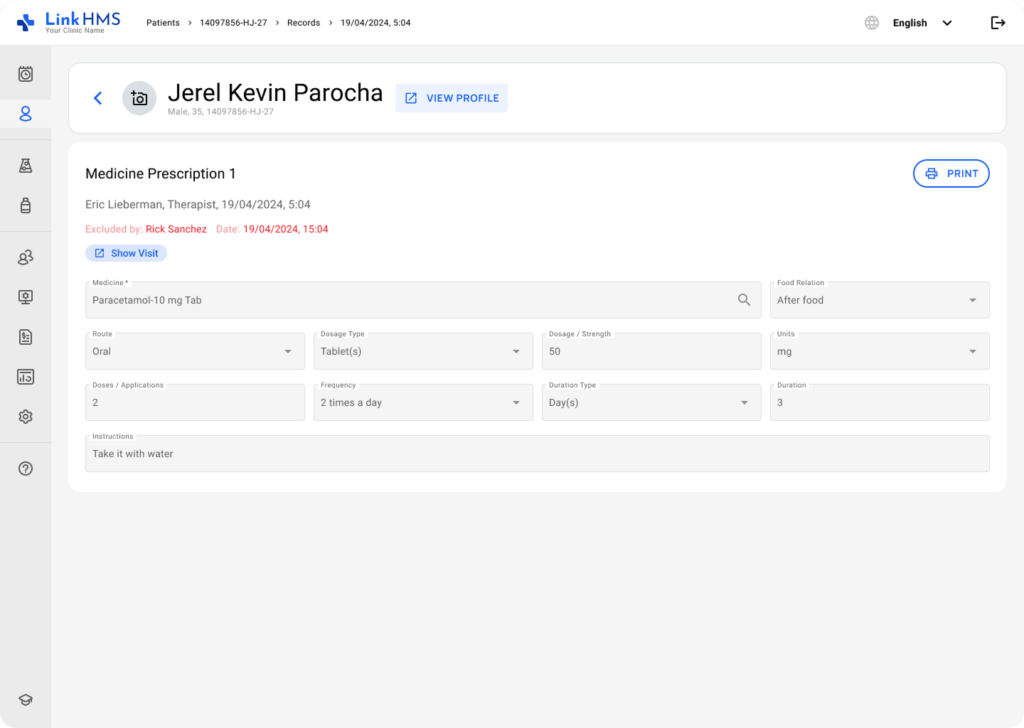Click the search icon in Medicine field

[744, 300]
